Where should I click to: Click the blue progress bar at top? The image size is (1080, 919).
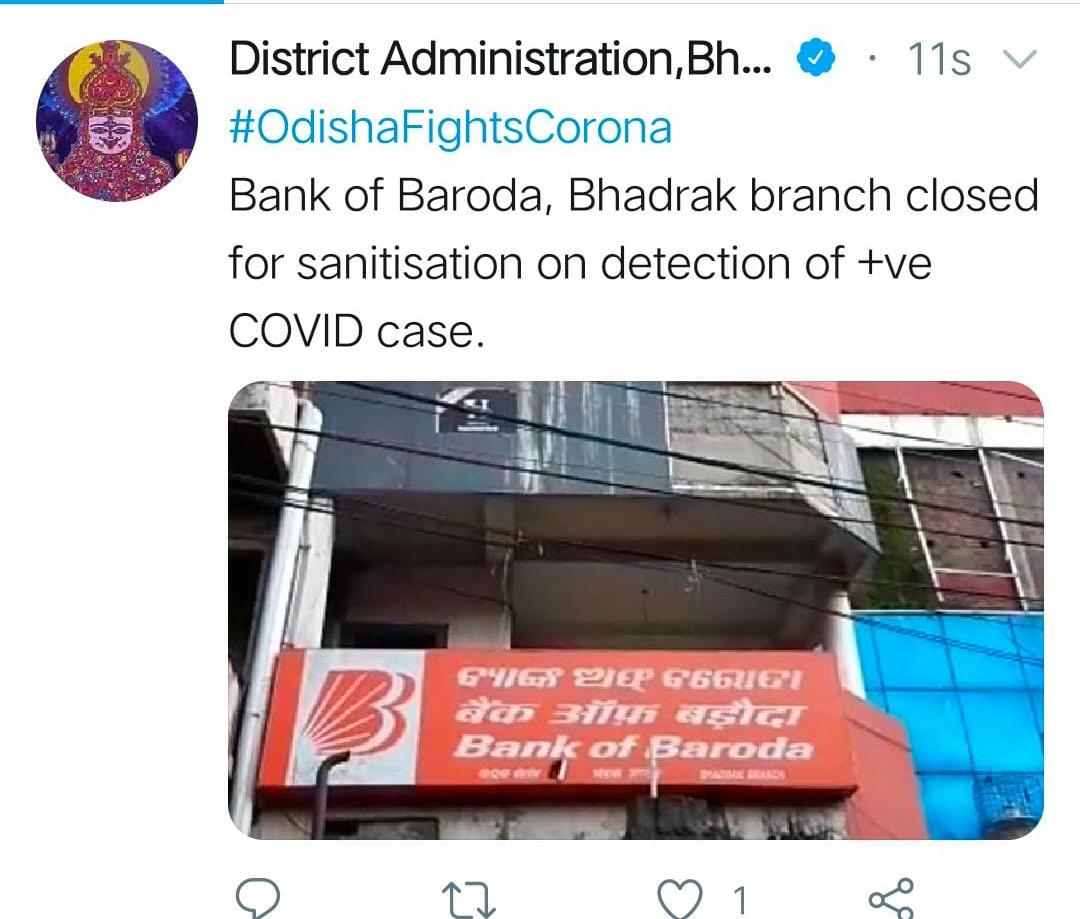112,1
